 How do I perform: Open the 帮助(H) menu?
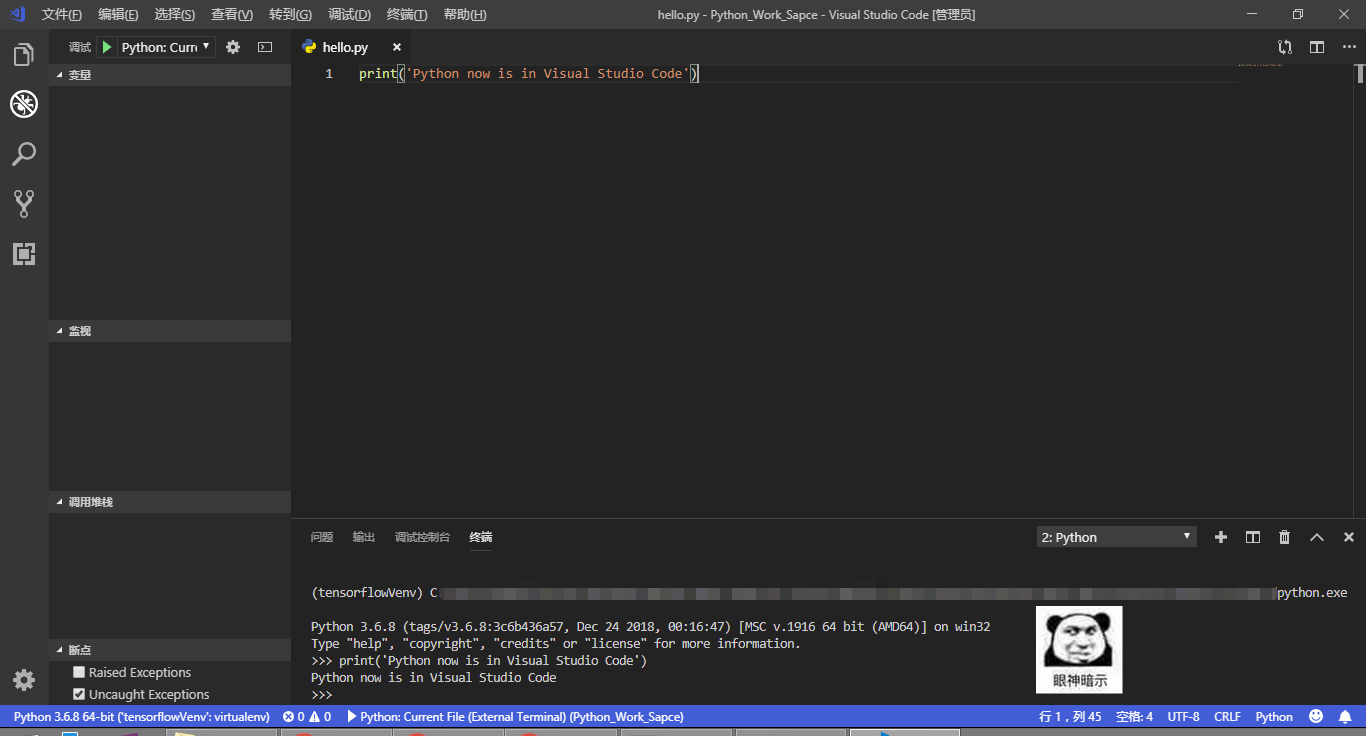click(465, 14)
